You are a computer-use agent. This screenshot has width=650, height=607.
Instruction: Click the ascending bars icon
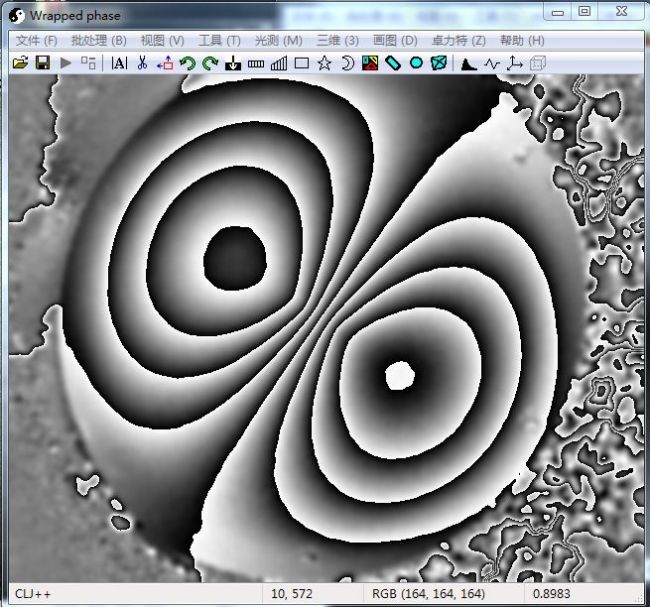(279, 63)
